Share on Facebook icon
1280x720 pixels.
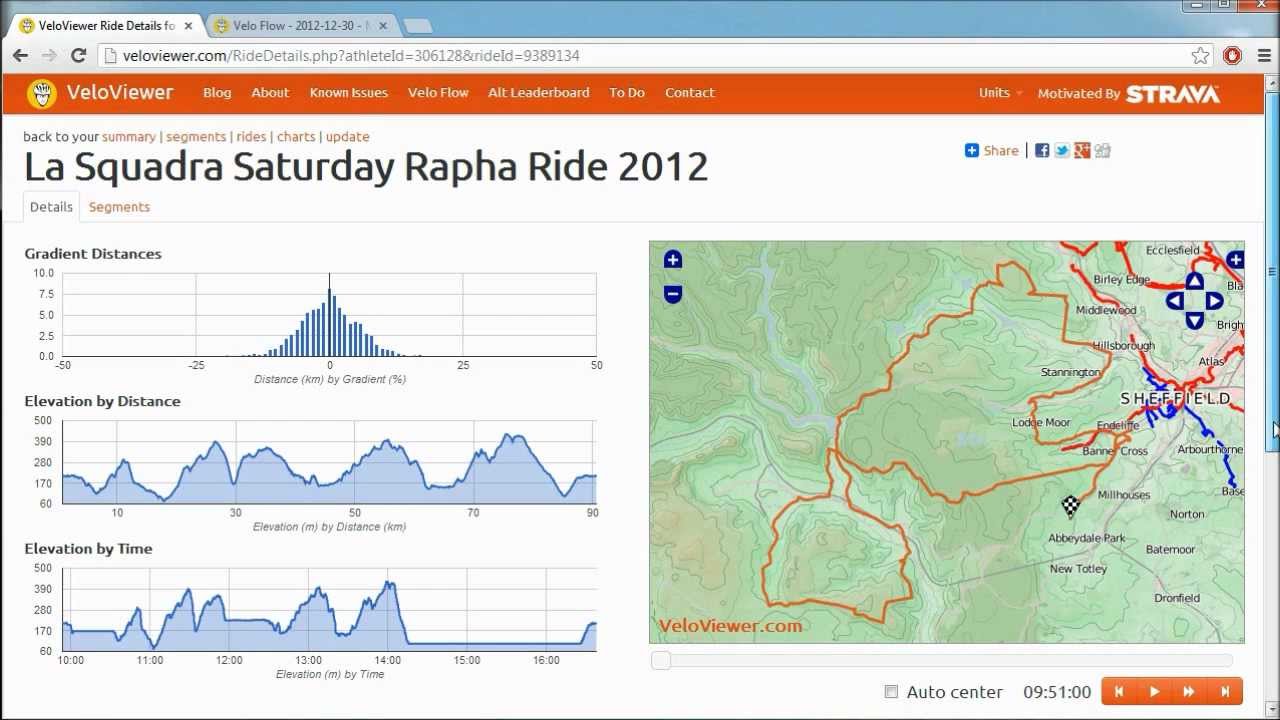(x=1042, y=150)
